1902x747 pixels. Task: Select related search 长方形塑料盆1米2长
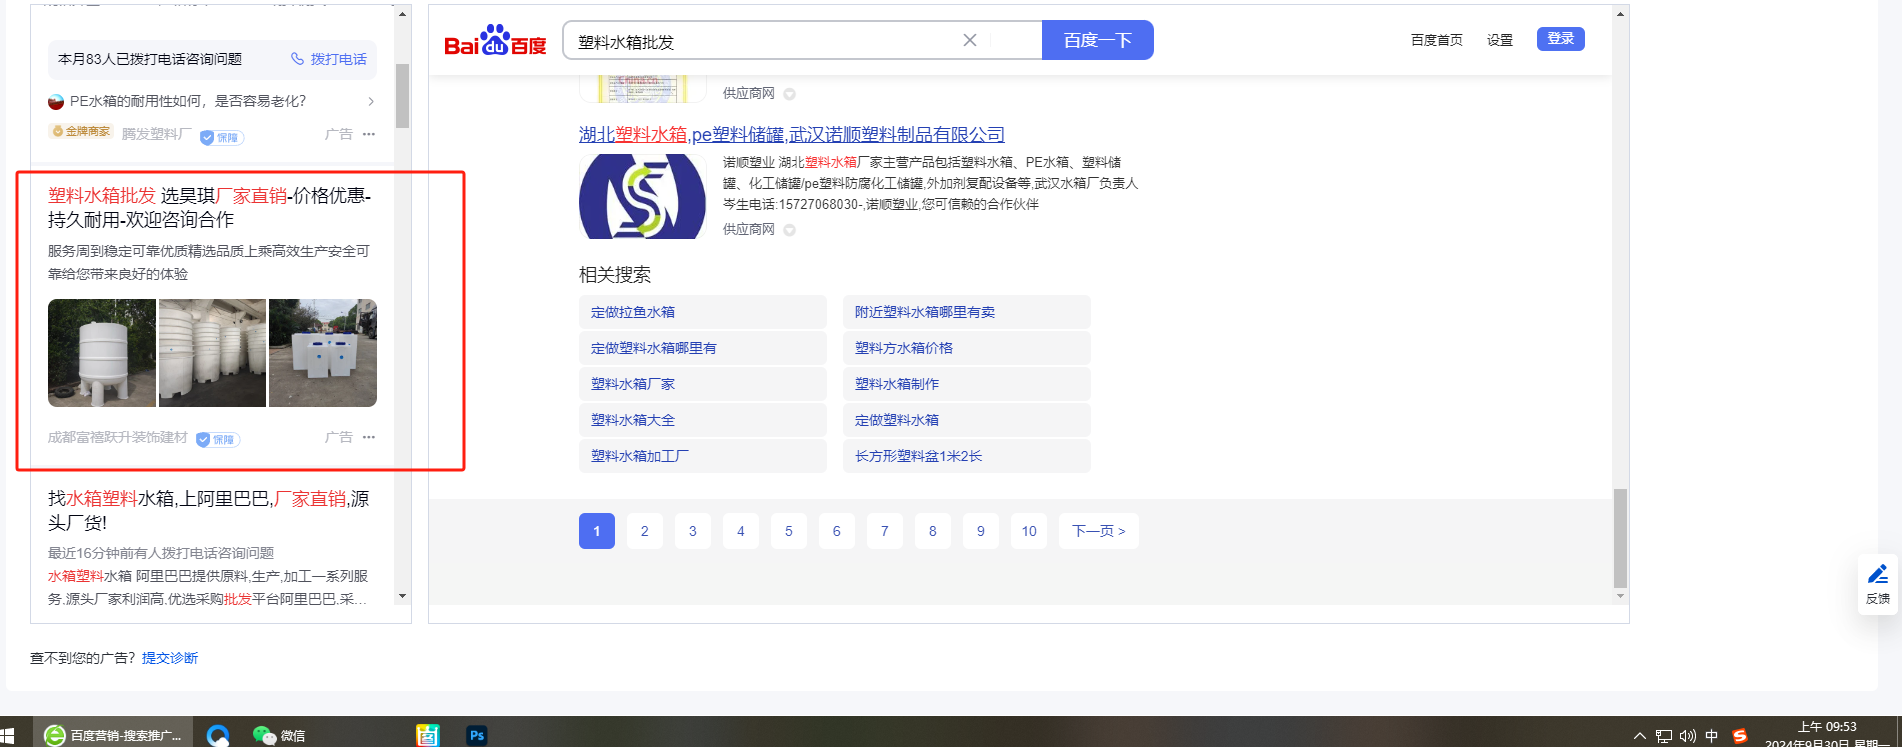click(x=966, y=456)
